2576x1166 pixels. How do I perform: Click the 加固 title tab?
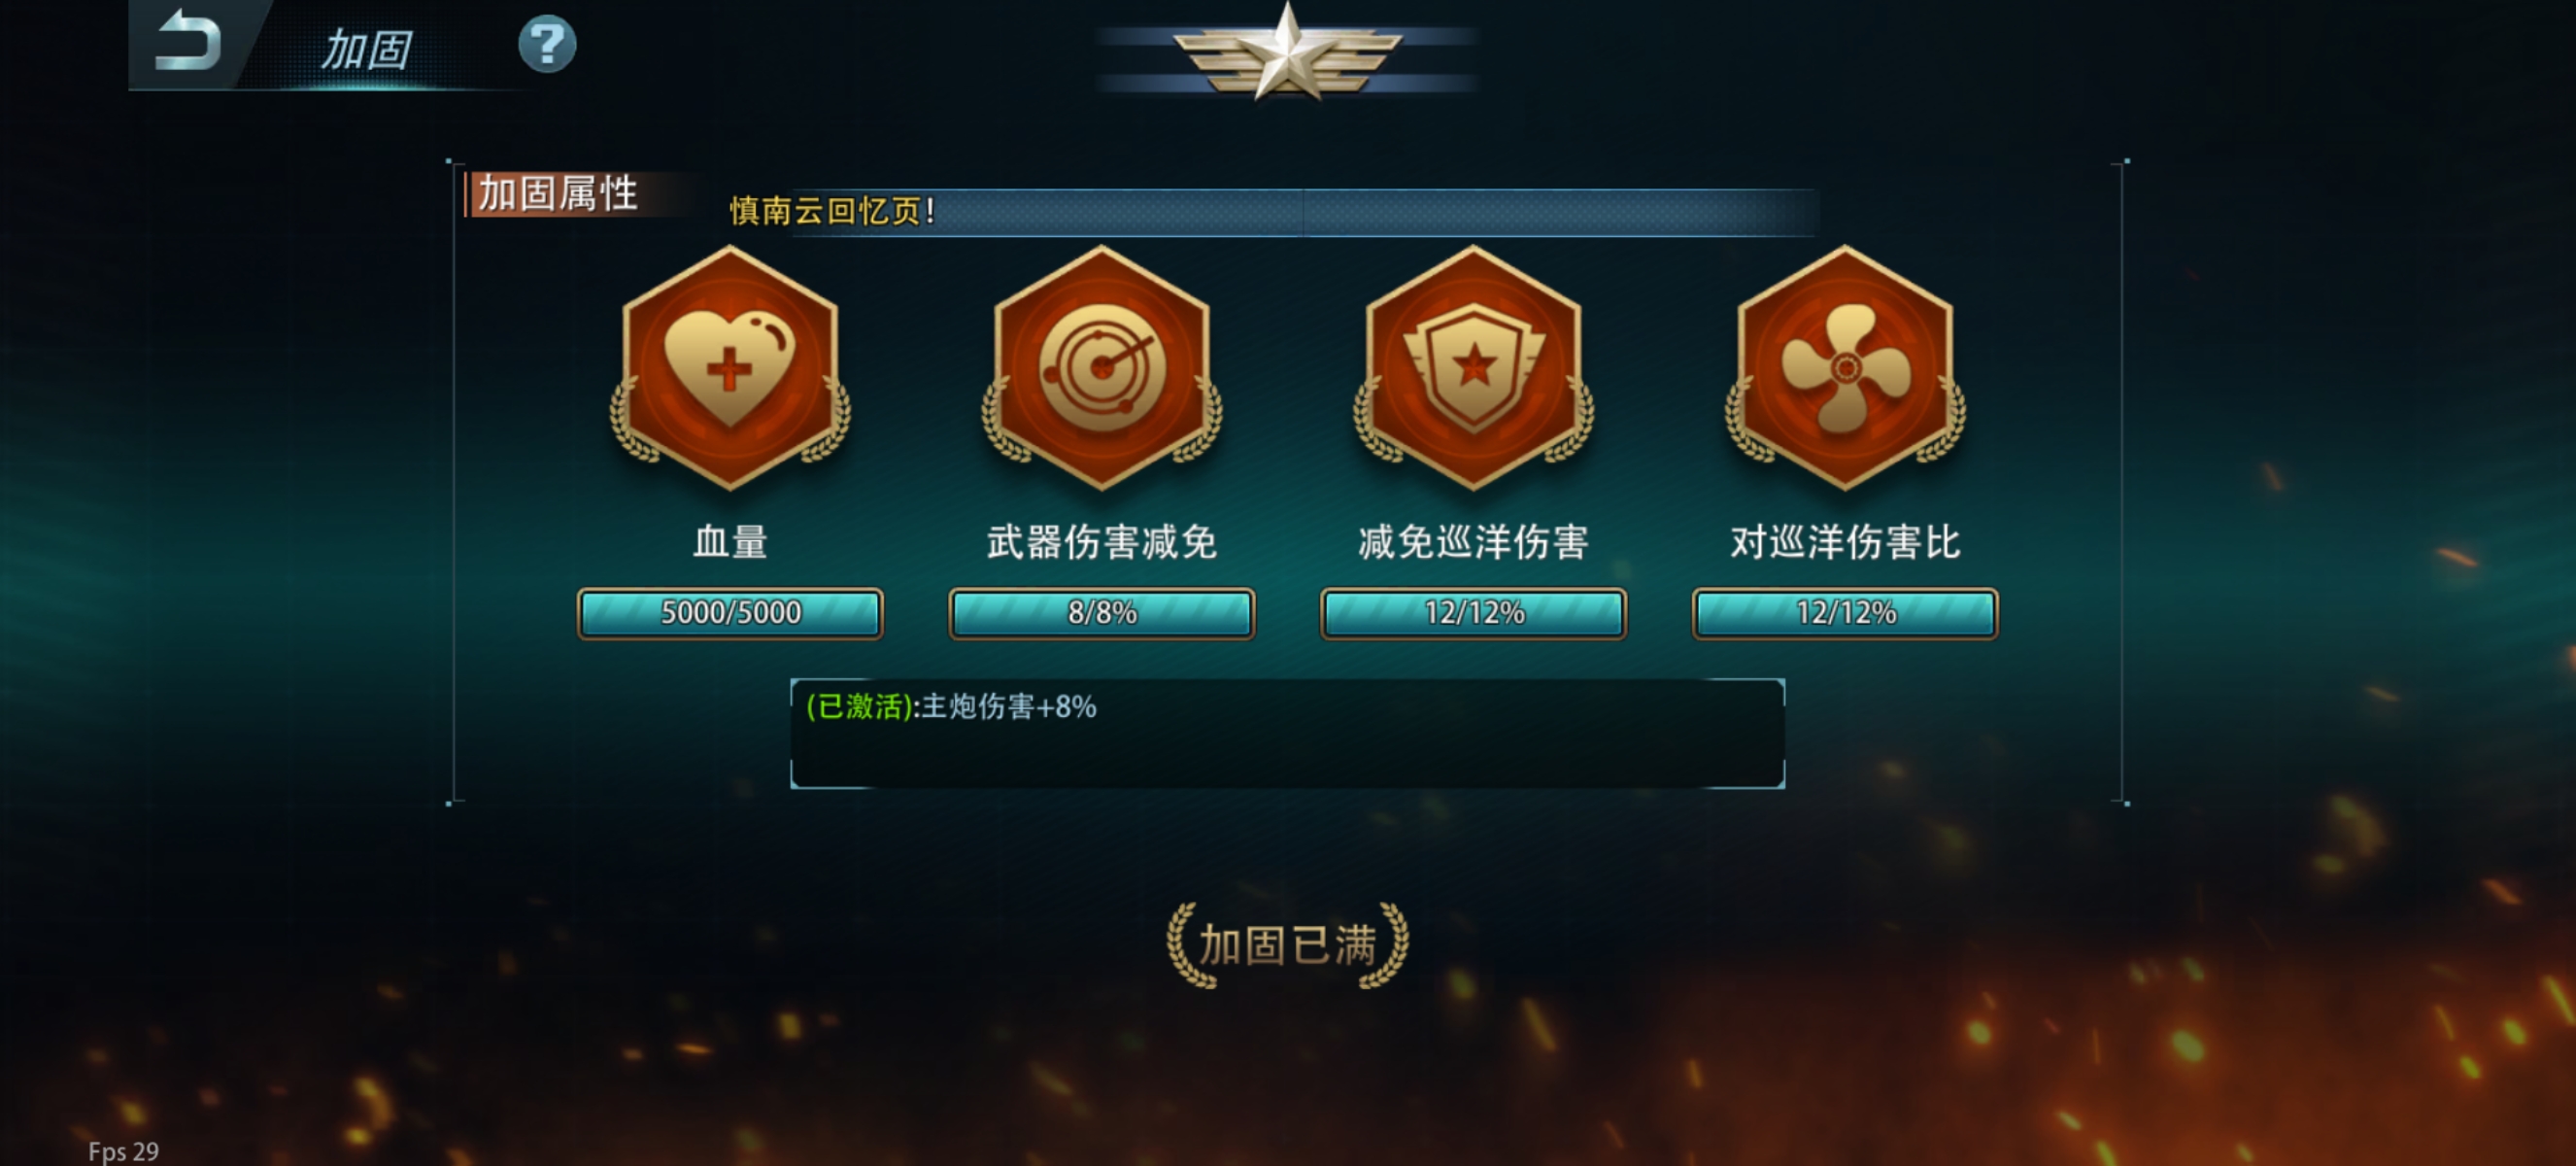tap(366, 49)
